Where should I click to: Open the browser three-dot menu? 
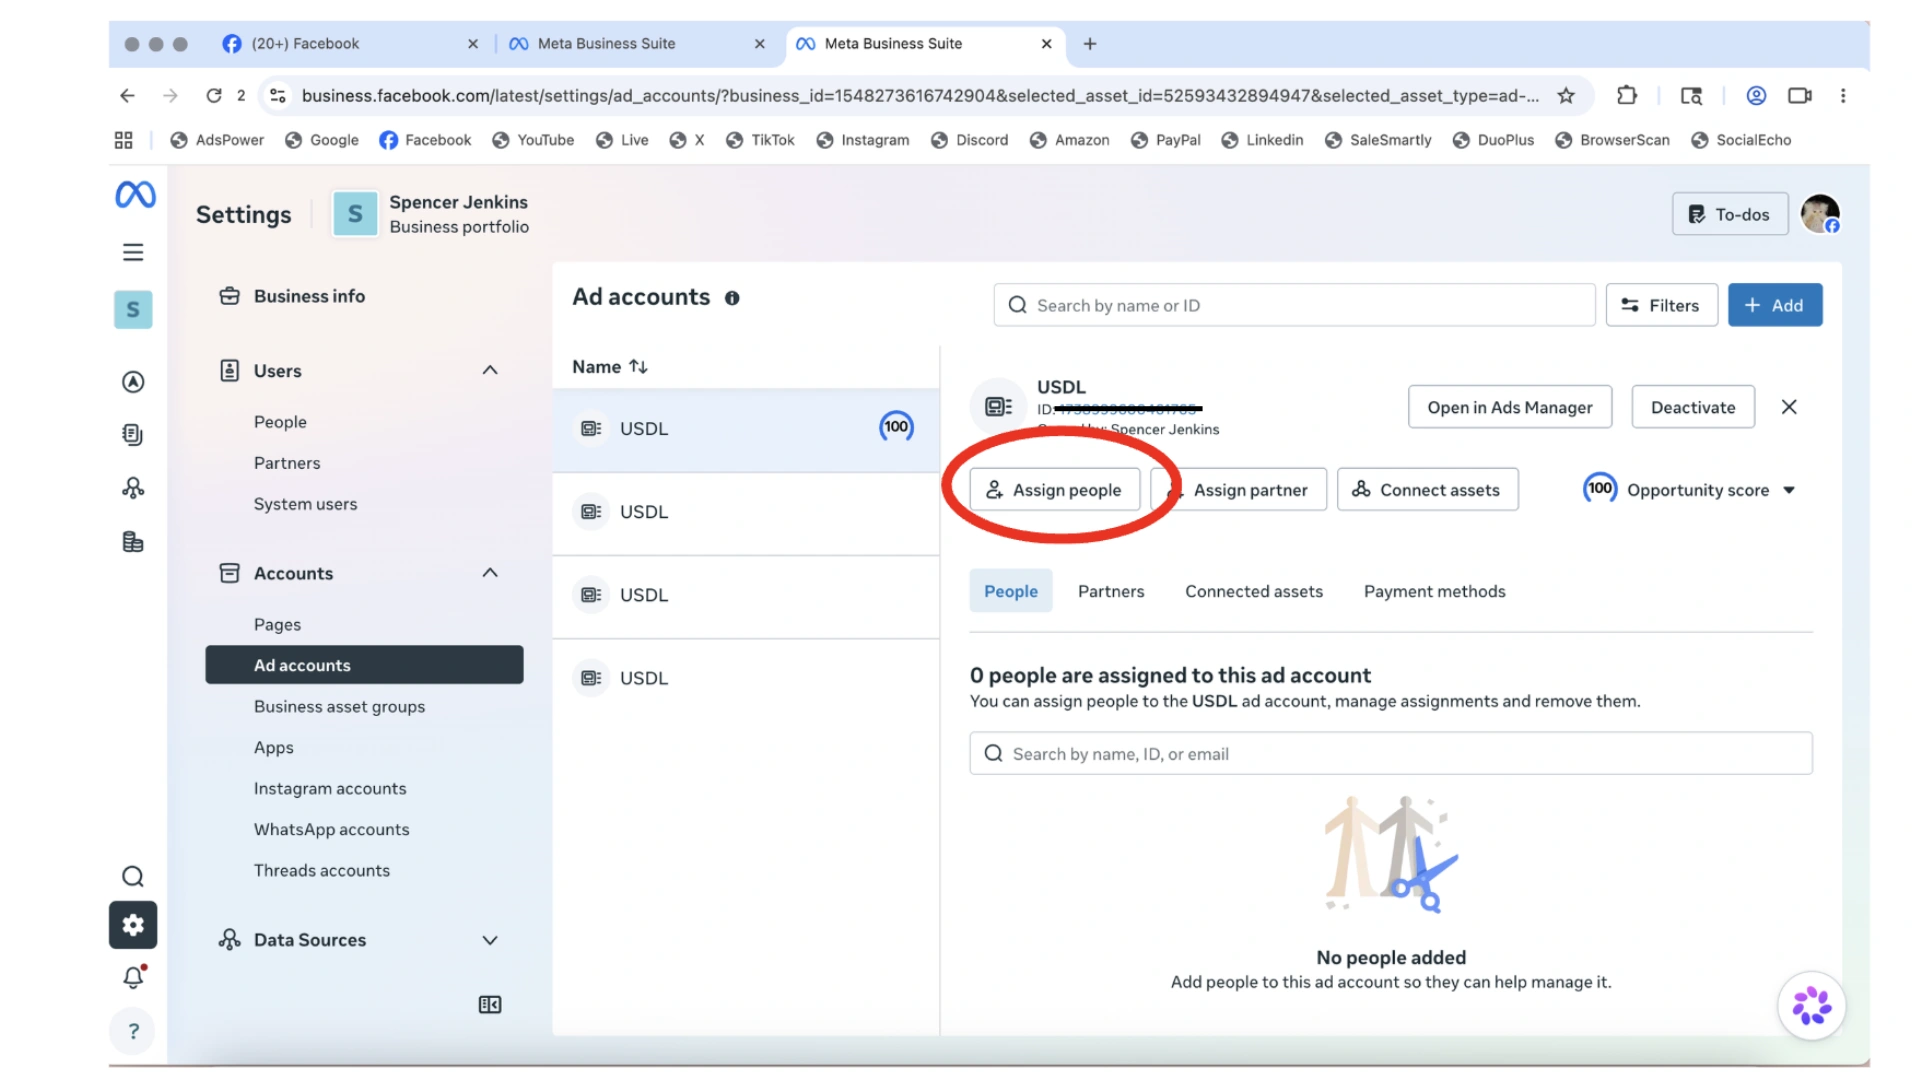[x=1843, y=96]
